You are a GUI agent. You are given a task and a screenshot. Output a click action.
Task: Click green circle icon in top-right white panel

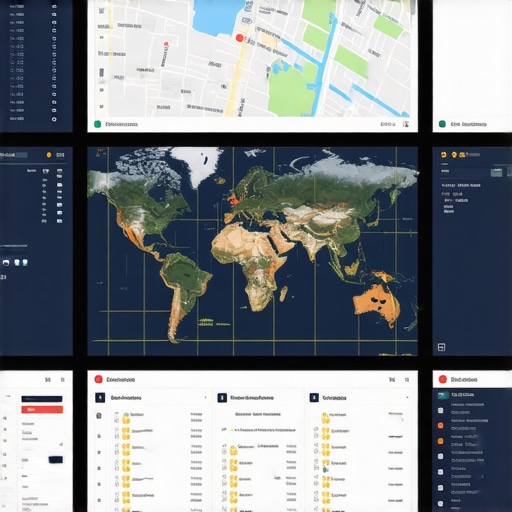[442, 124]
